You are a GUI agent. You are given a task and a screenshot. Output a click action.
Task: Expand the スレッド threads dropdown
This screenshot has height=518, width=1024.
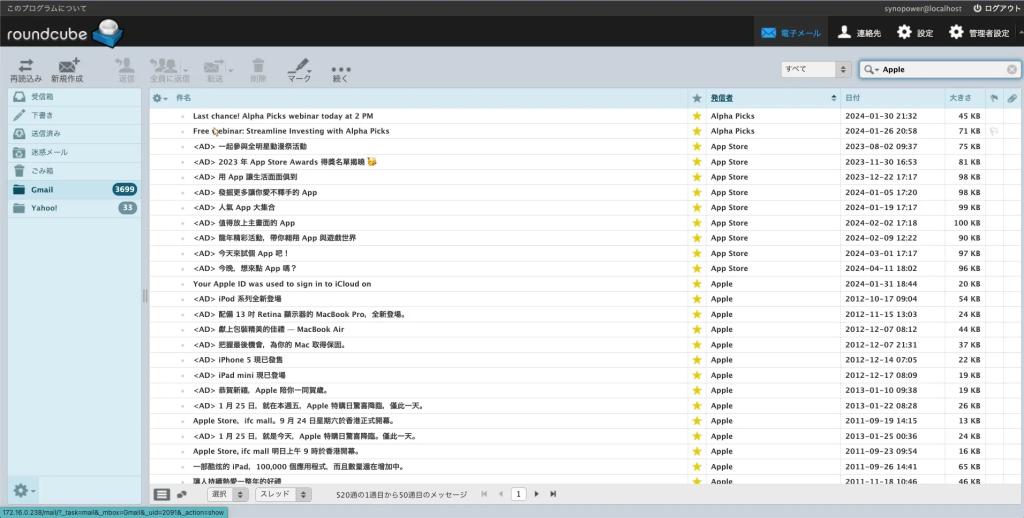(284, 494)
